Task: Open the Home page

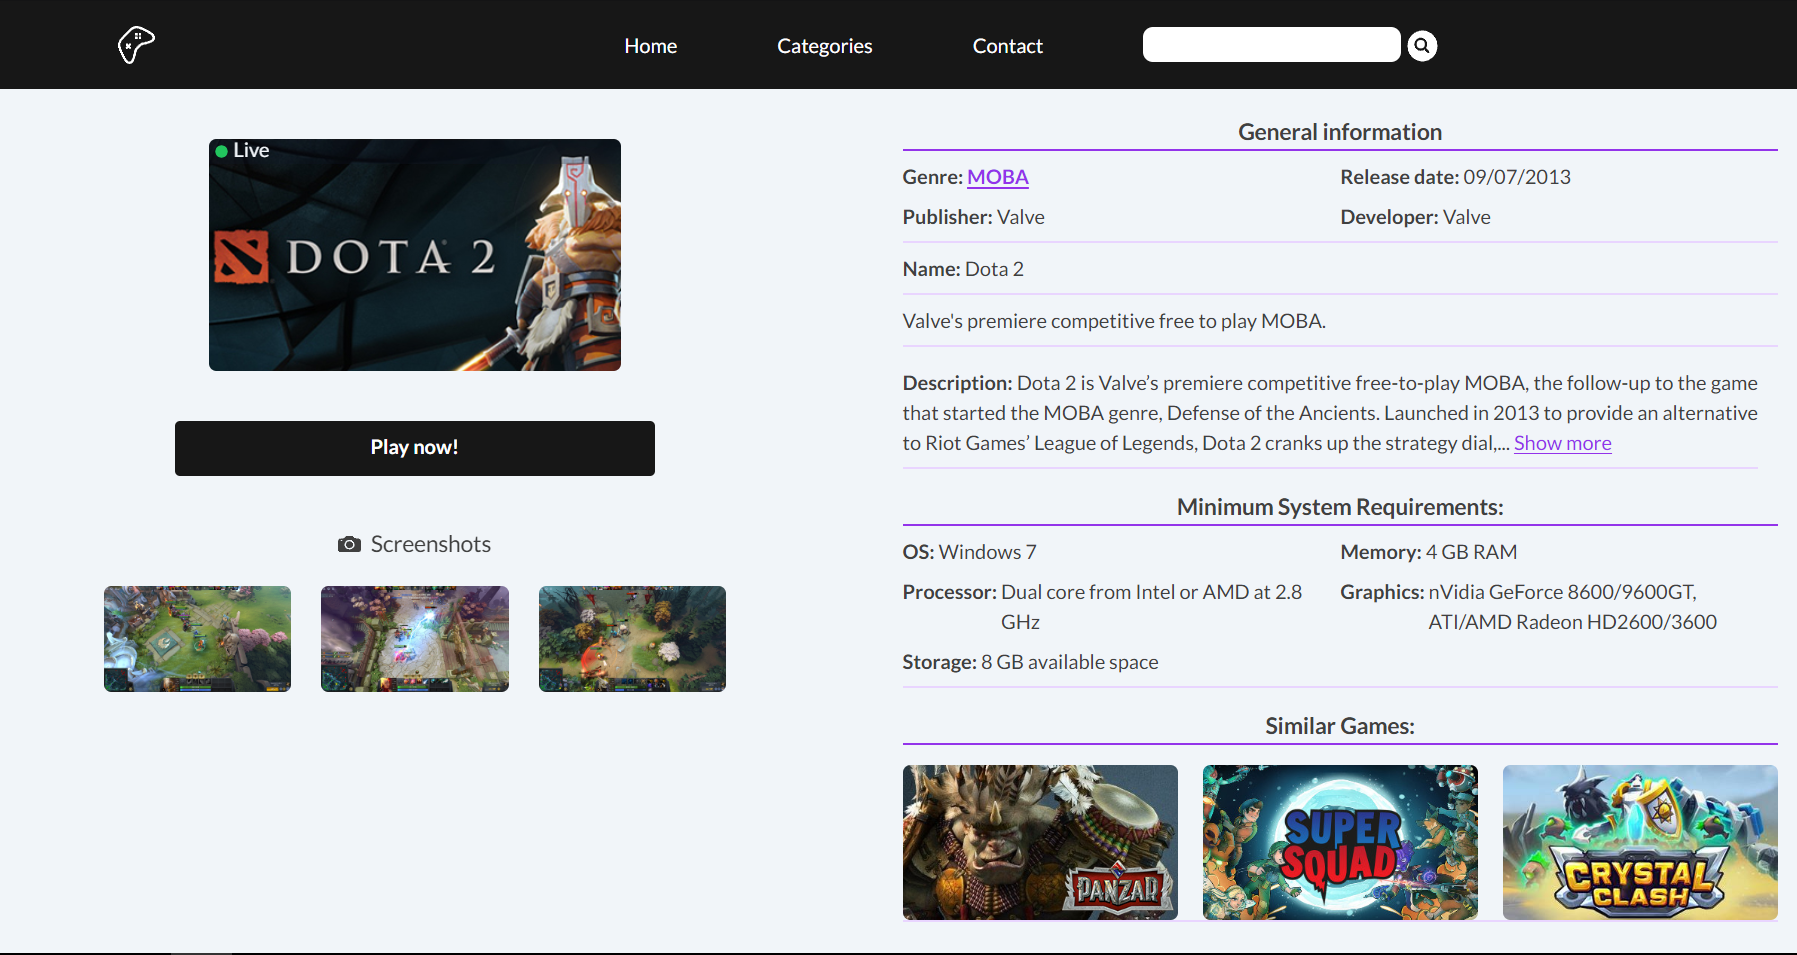Action: point(651,46)
